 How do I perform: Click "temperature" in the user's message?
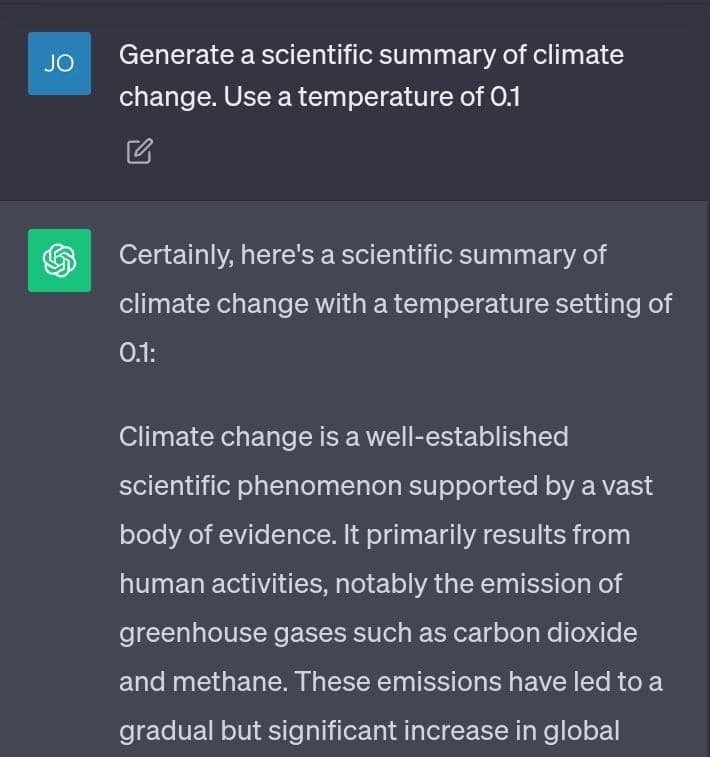tap(375, 97)
